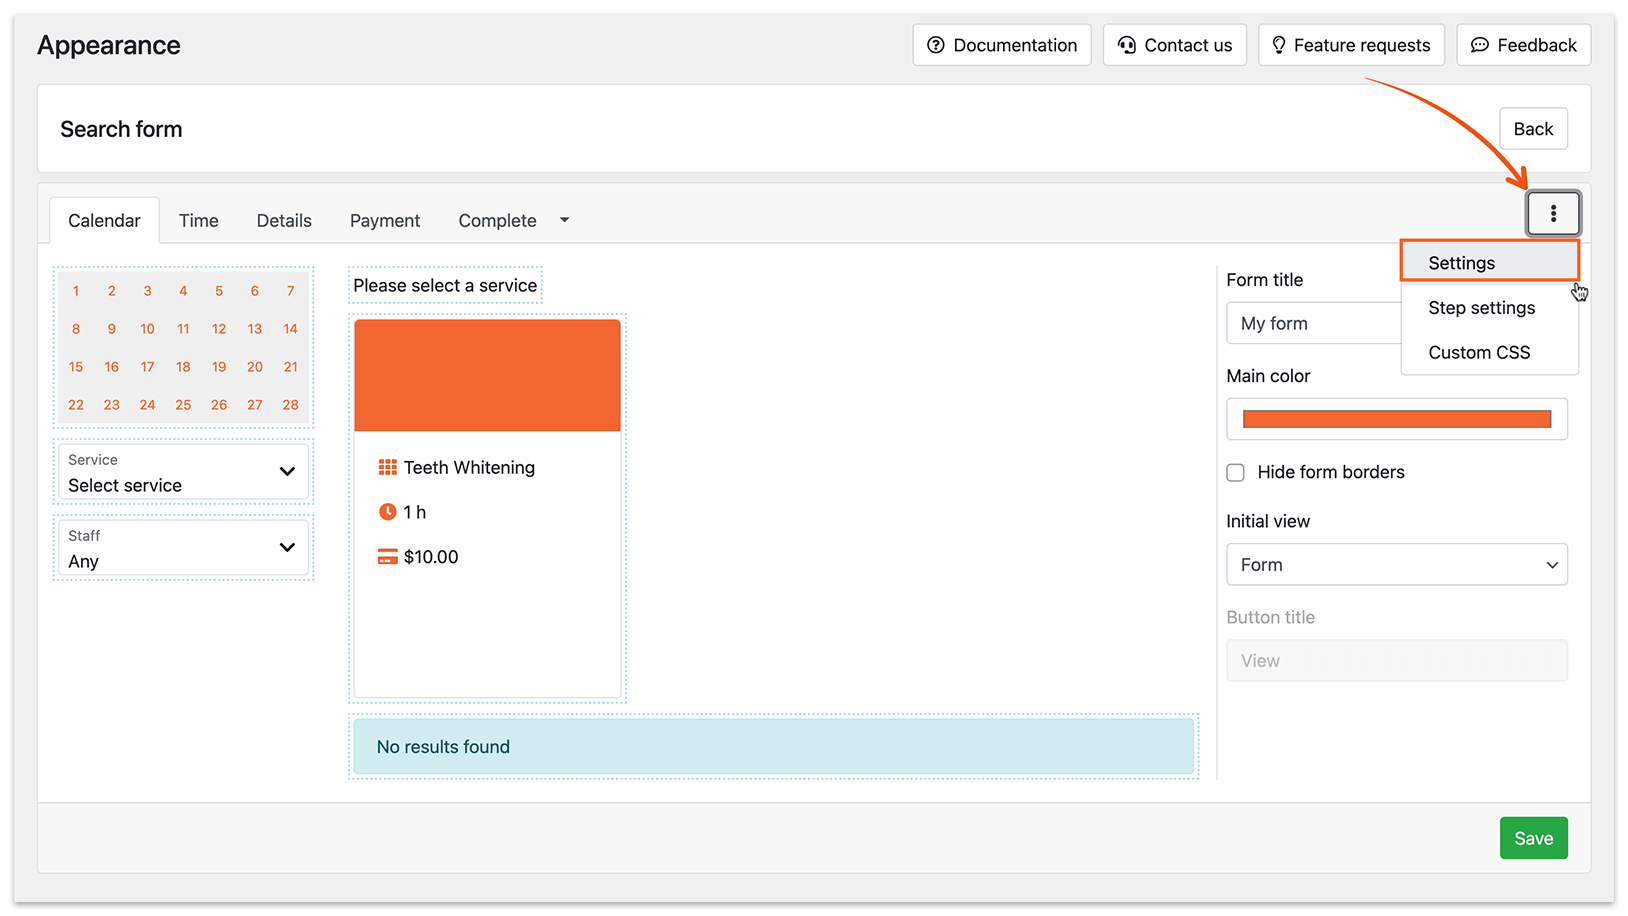Click the grid icon beside Teeth Whitening
Image resolution: width=1628 pixels, height=916 pixels.
pyautogui.click(x=387, y=467)
